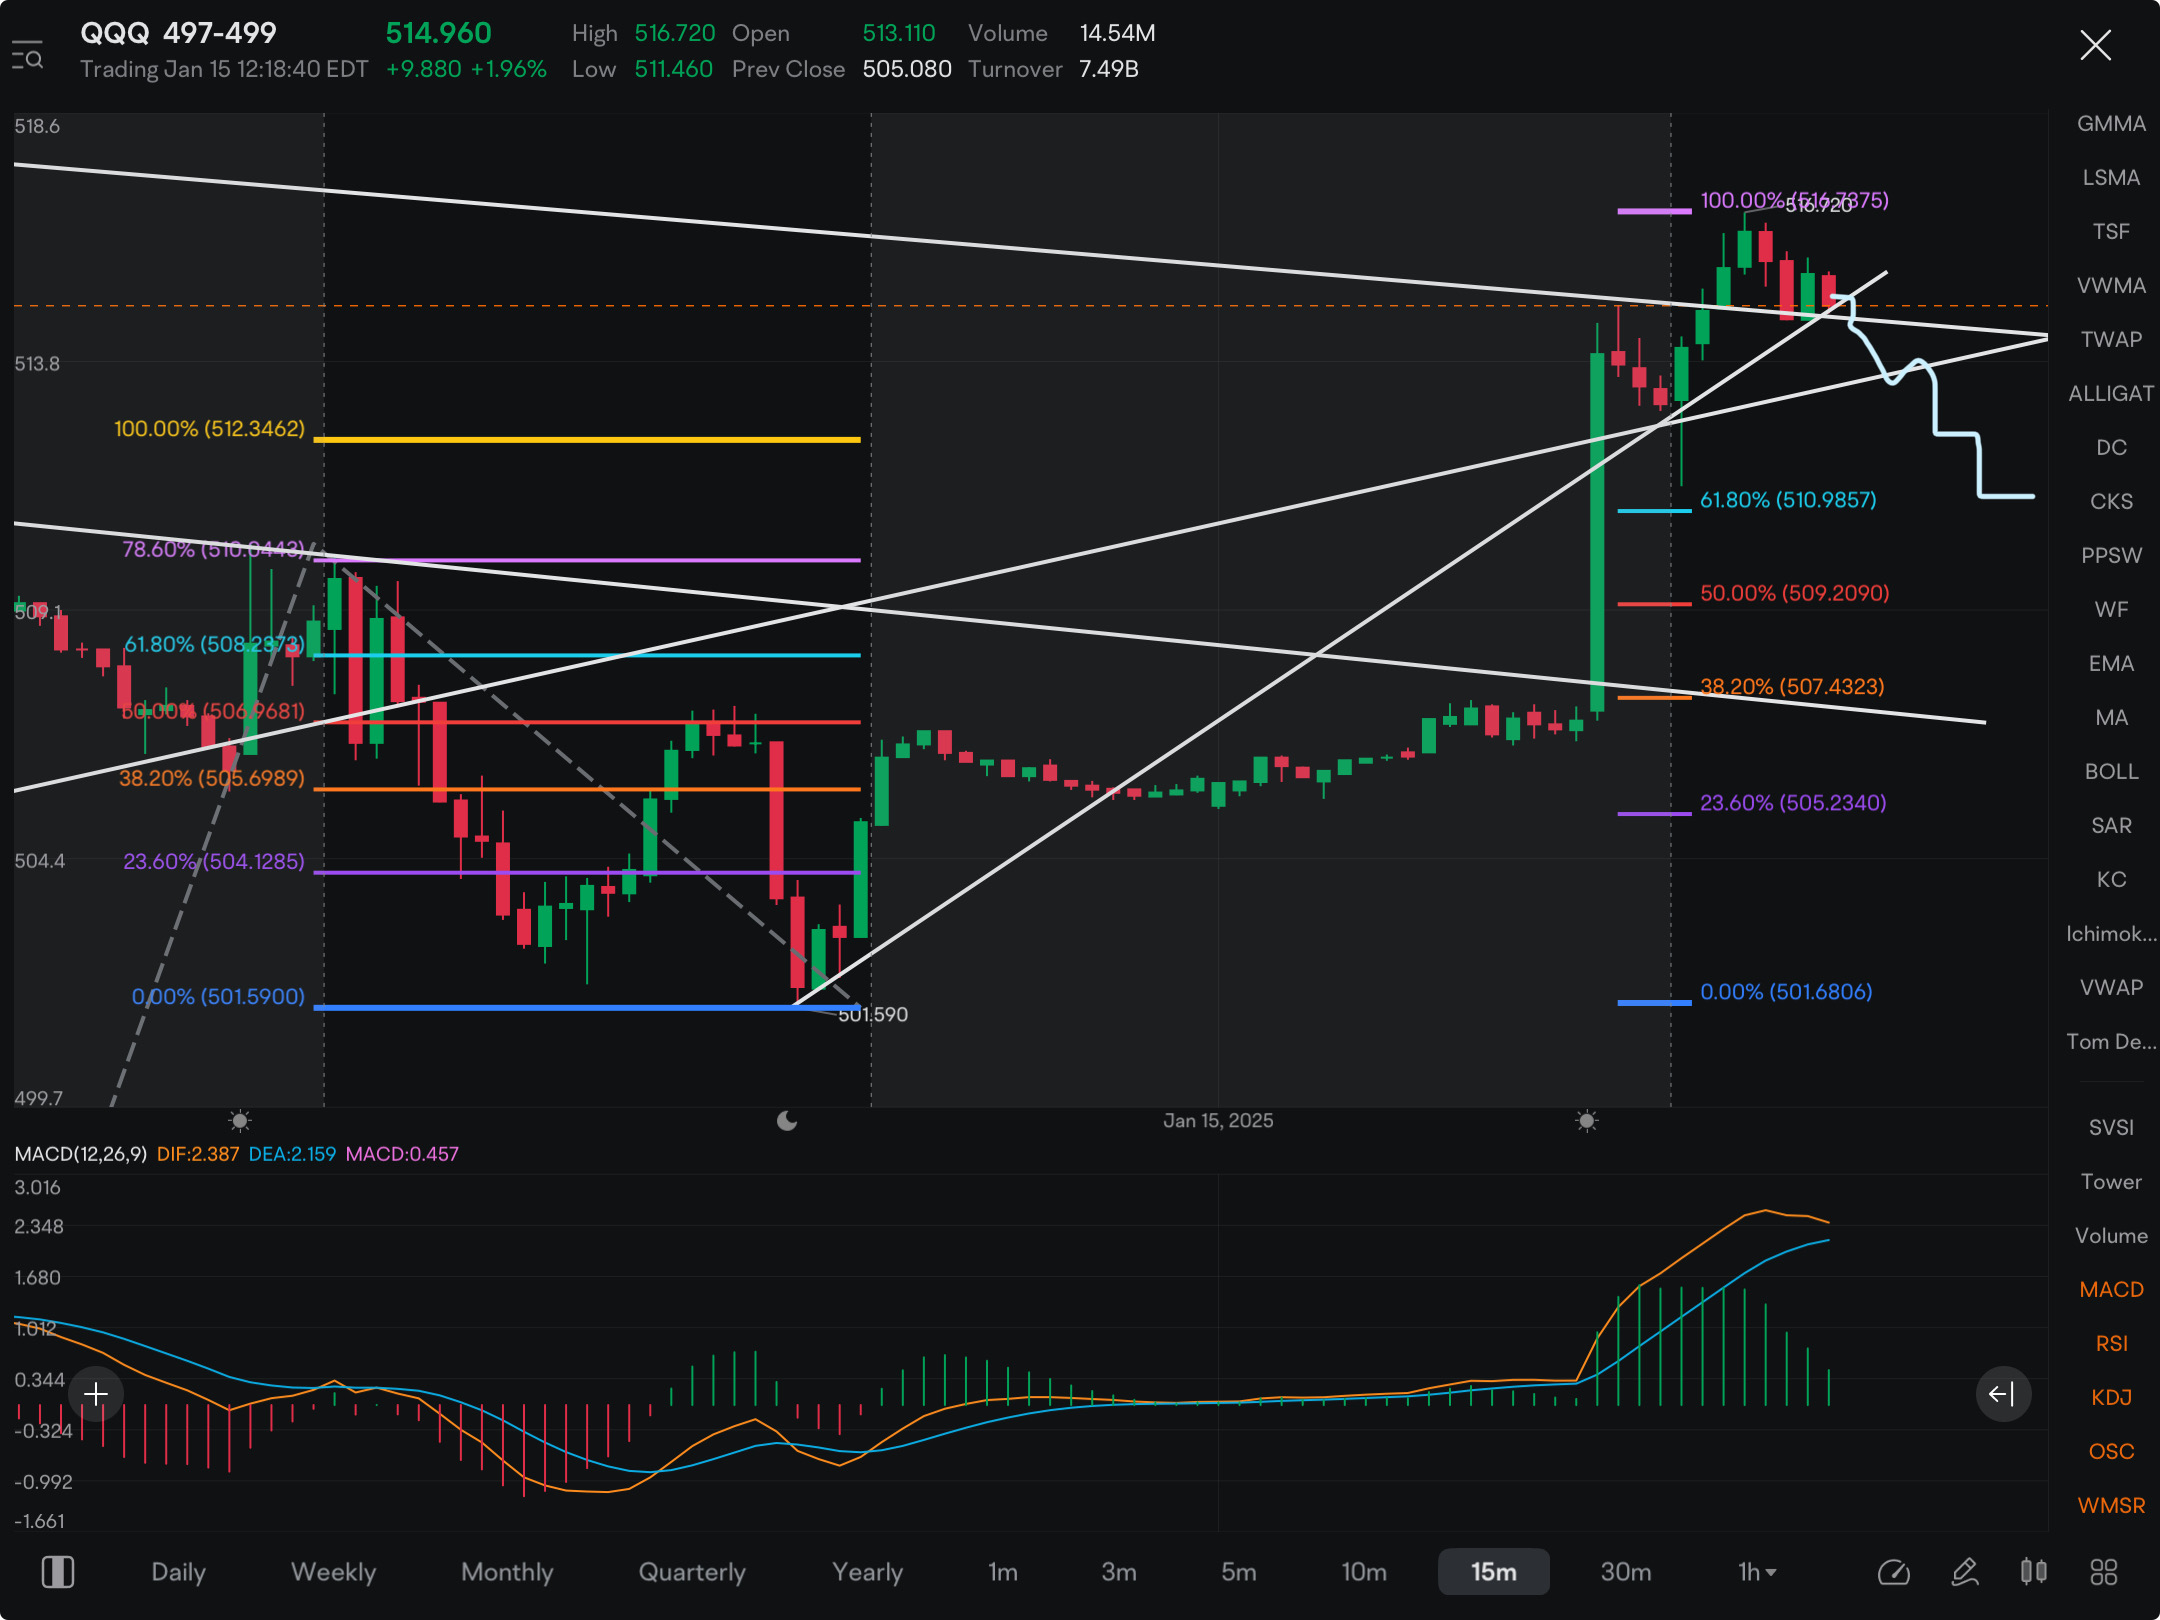Enable the LSMA indicator
This screenshot has width=2160, height=1620.
(x=2111, y=178)
